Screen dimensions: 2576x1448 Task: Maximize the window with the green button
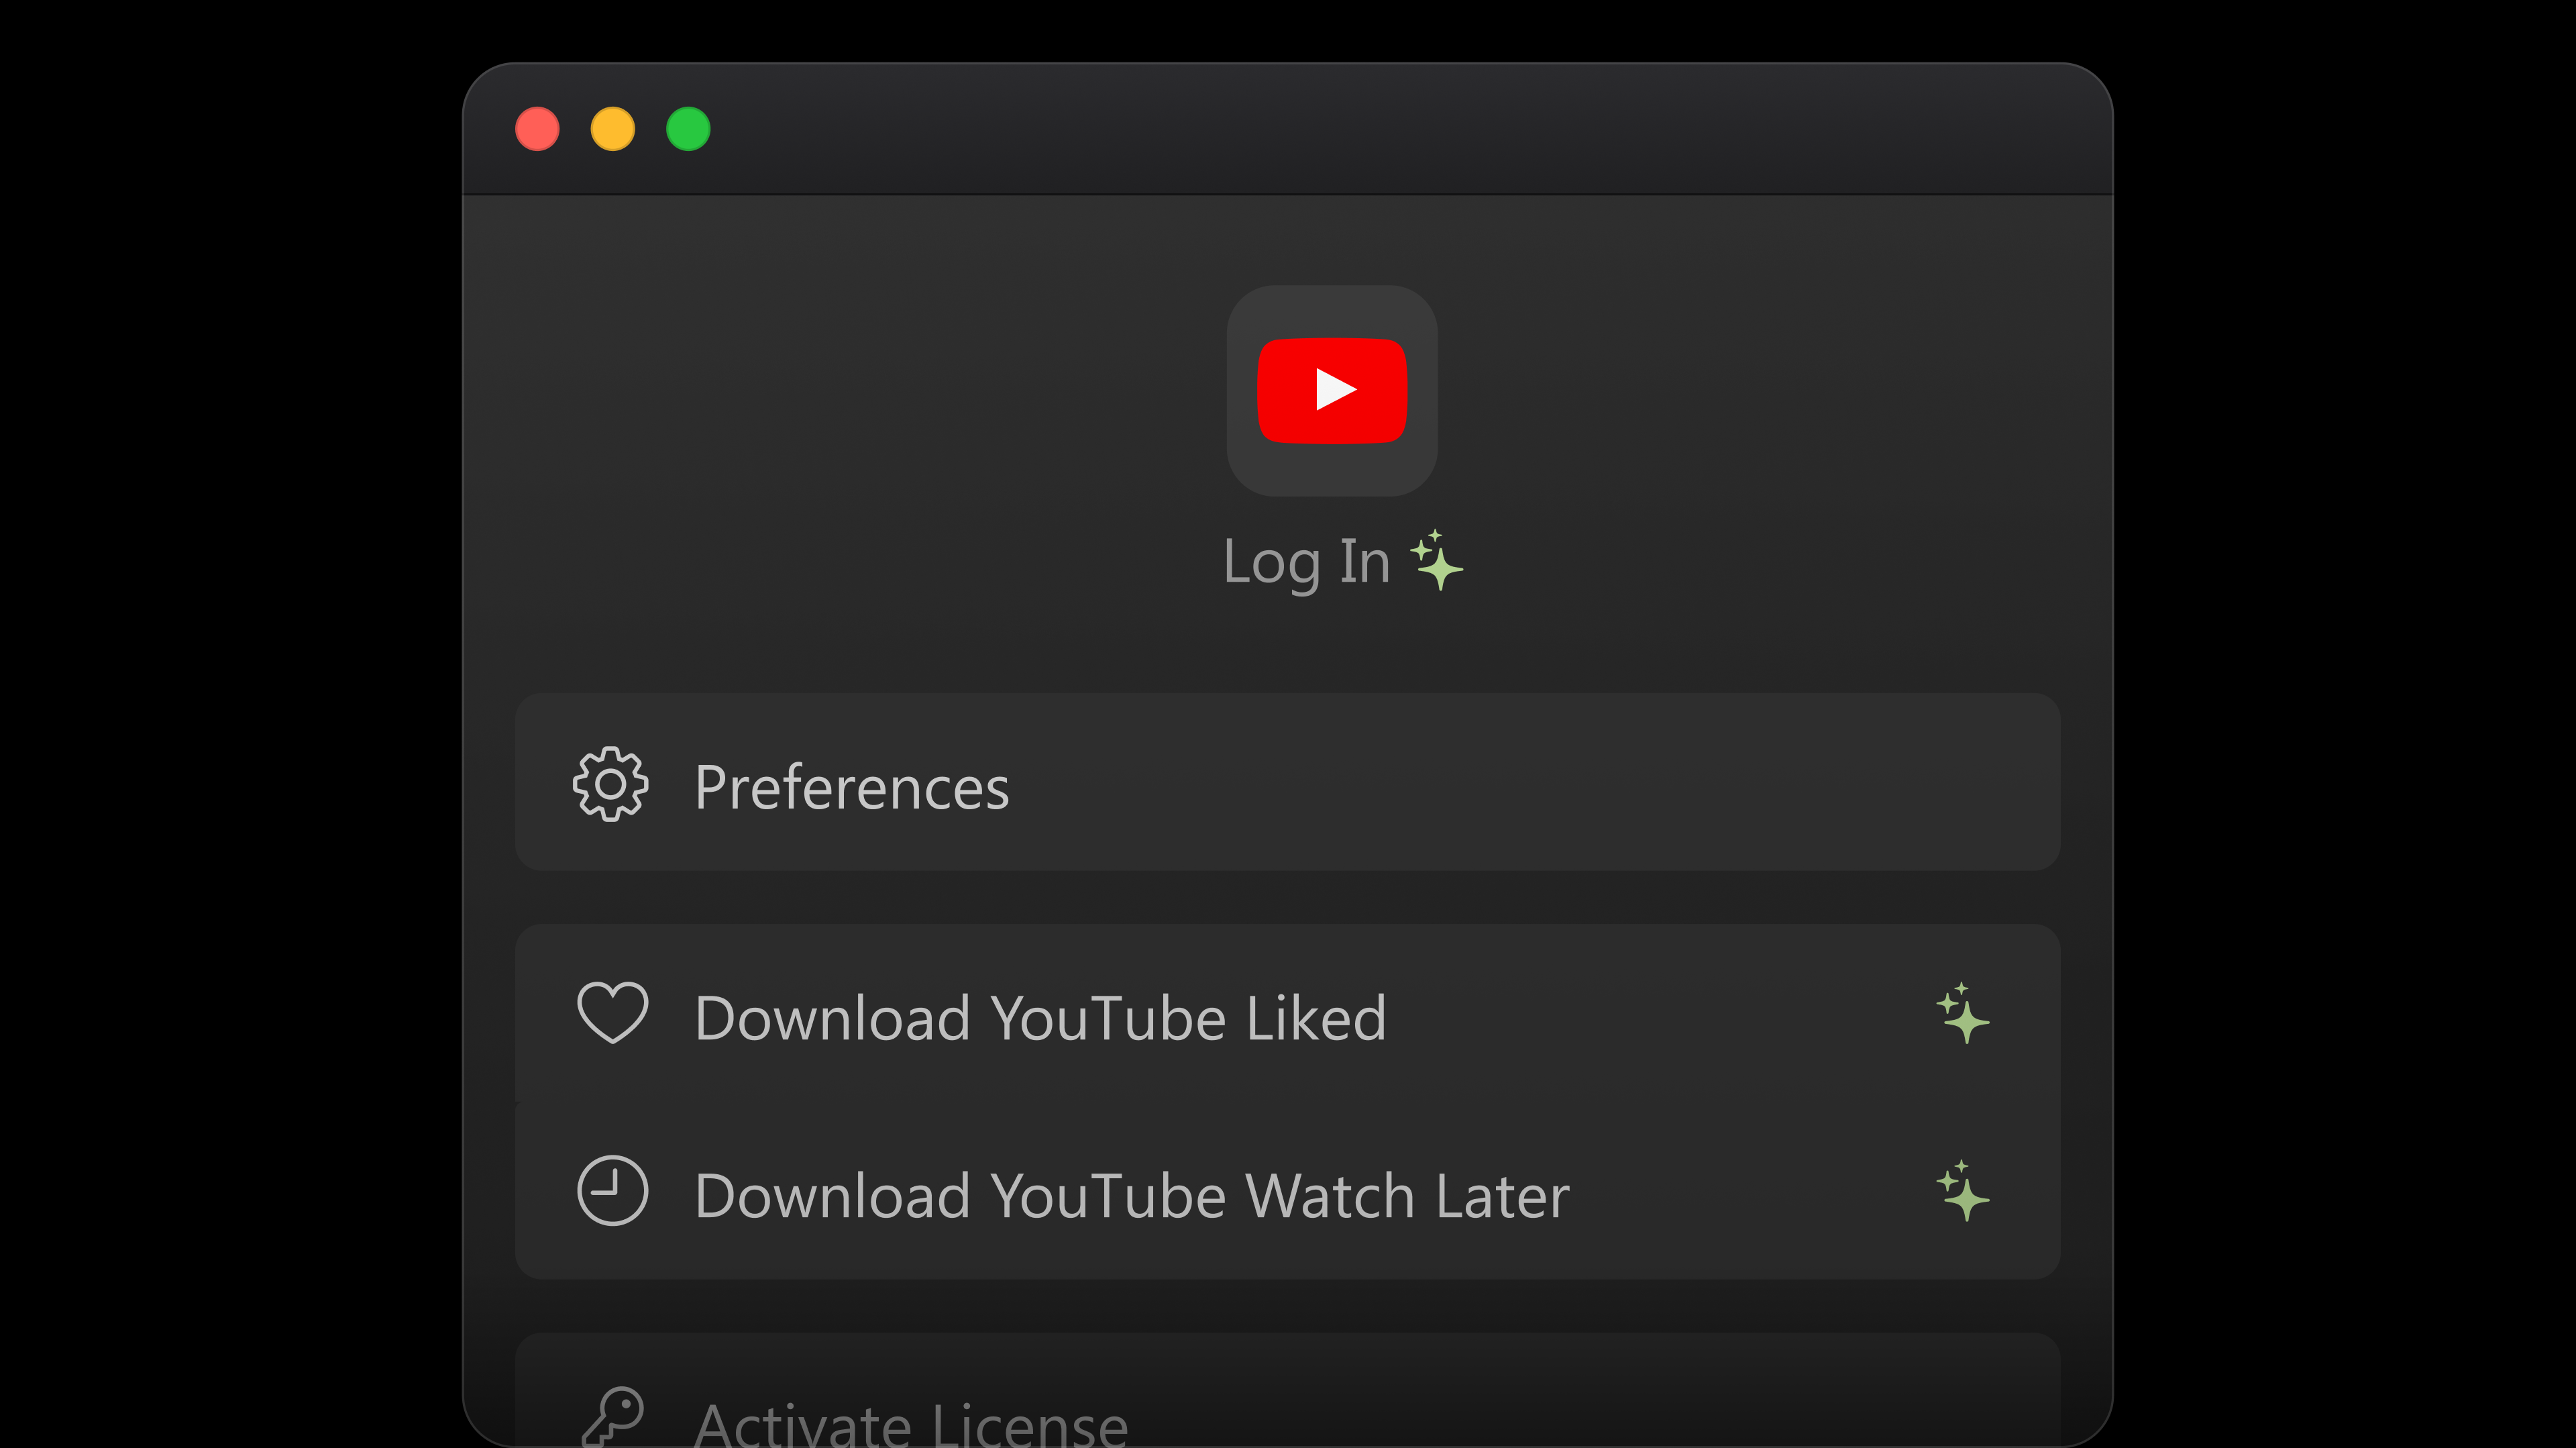pos(688,129)
